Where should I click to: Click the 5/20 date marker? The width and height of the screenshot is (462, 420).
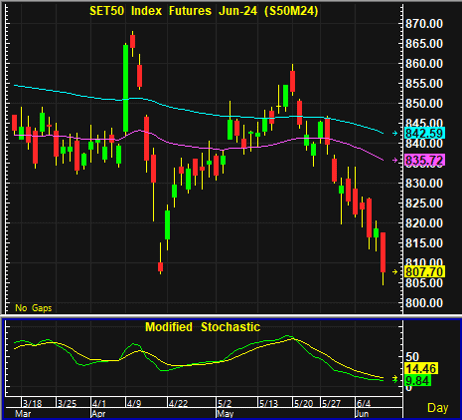click(x=303, y=403)
